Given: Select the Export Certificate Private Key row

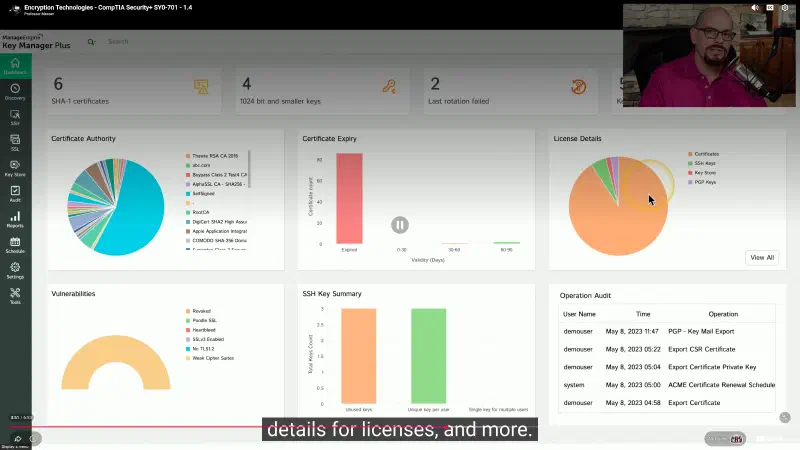Looking at the screenshot, I should point(667,367).
